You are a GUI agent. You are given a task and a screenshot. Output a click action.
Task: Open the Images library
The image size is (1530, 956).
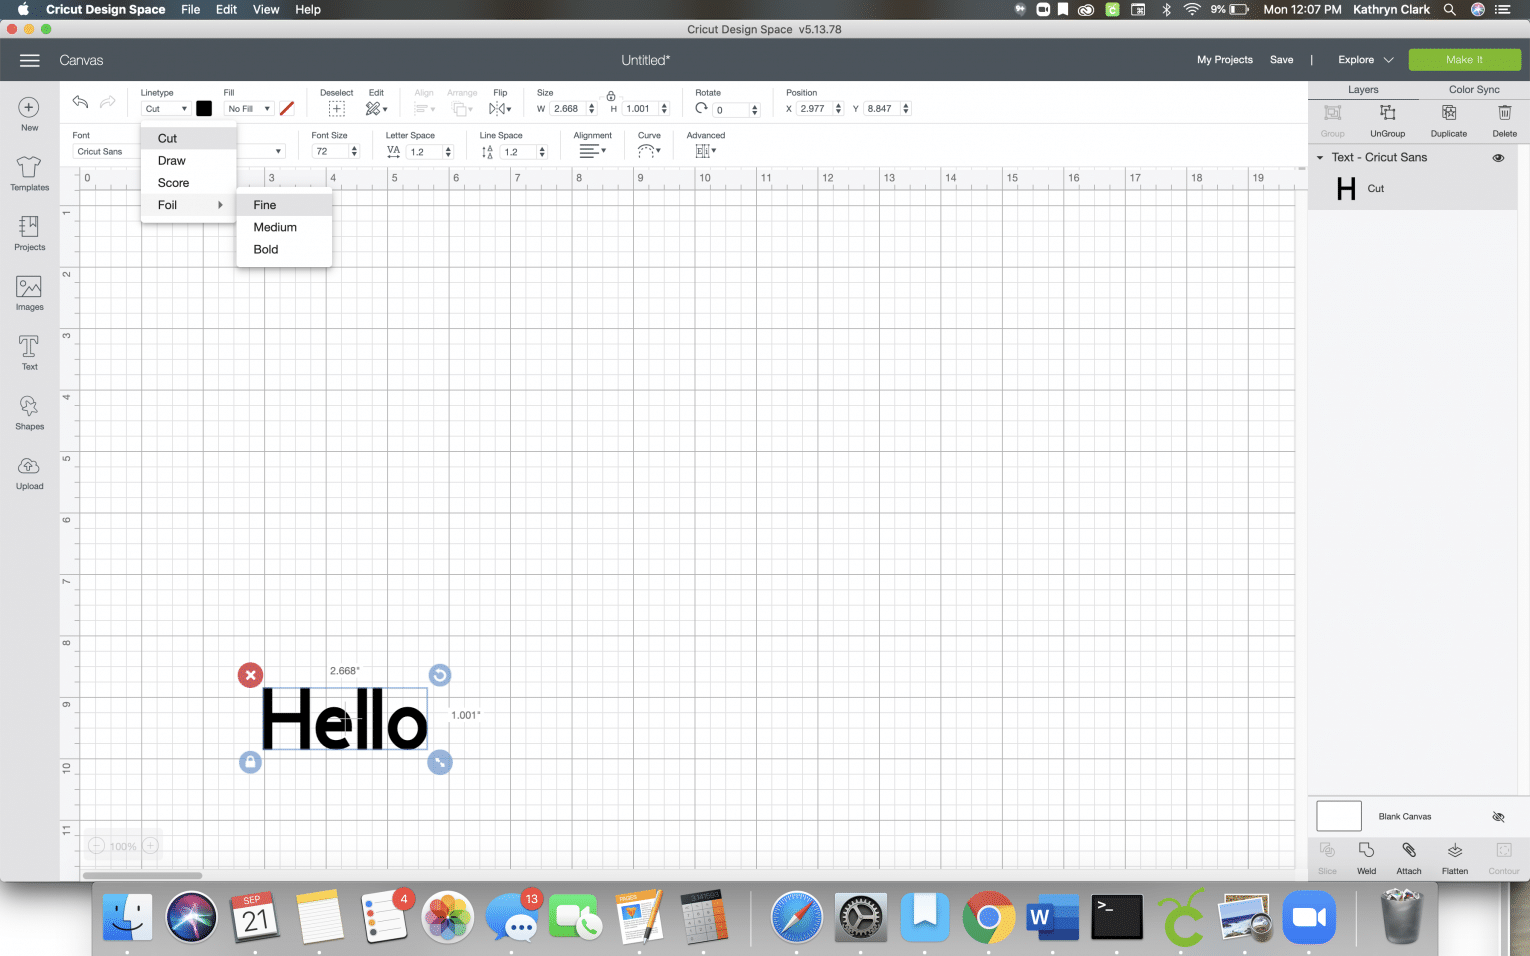point(29,287)
